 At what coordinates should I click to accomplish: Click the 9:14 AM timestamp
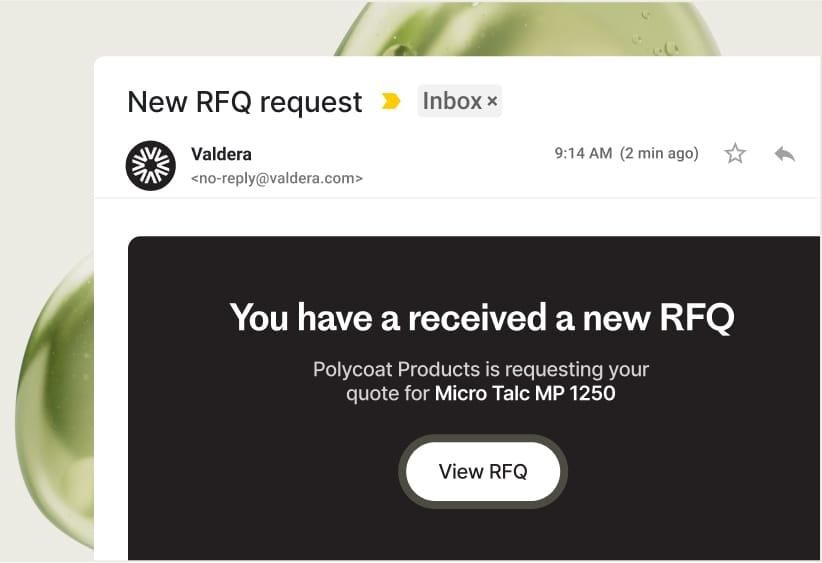(x=583, y=154)
